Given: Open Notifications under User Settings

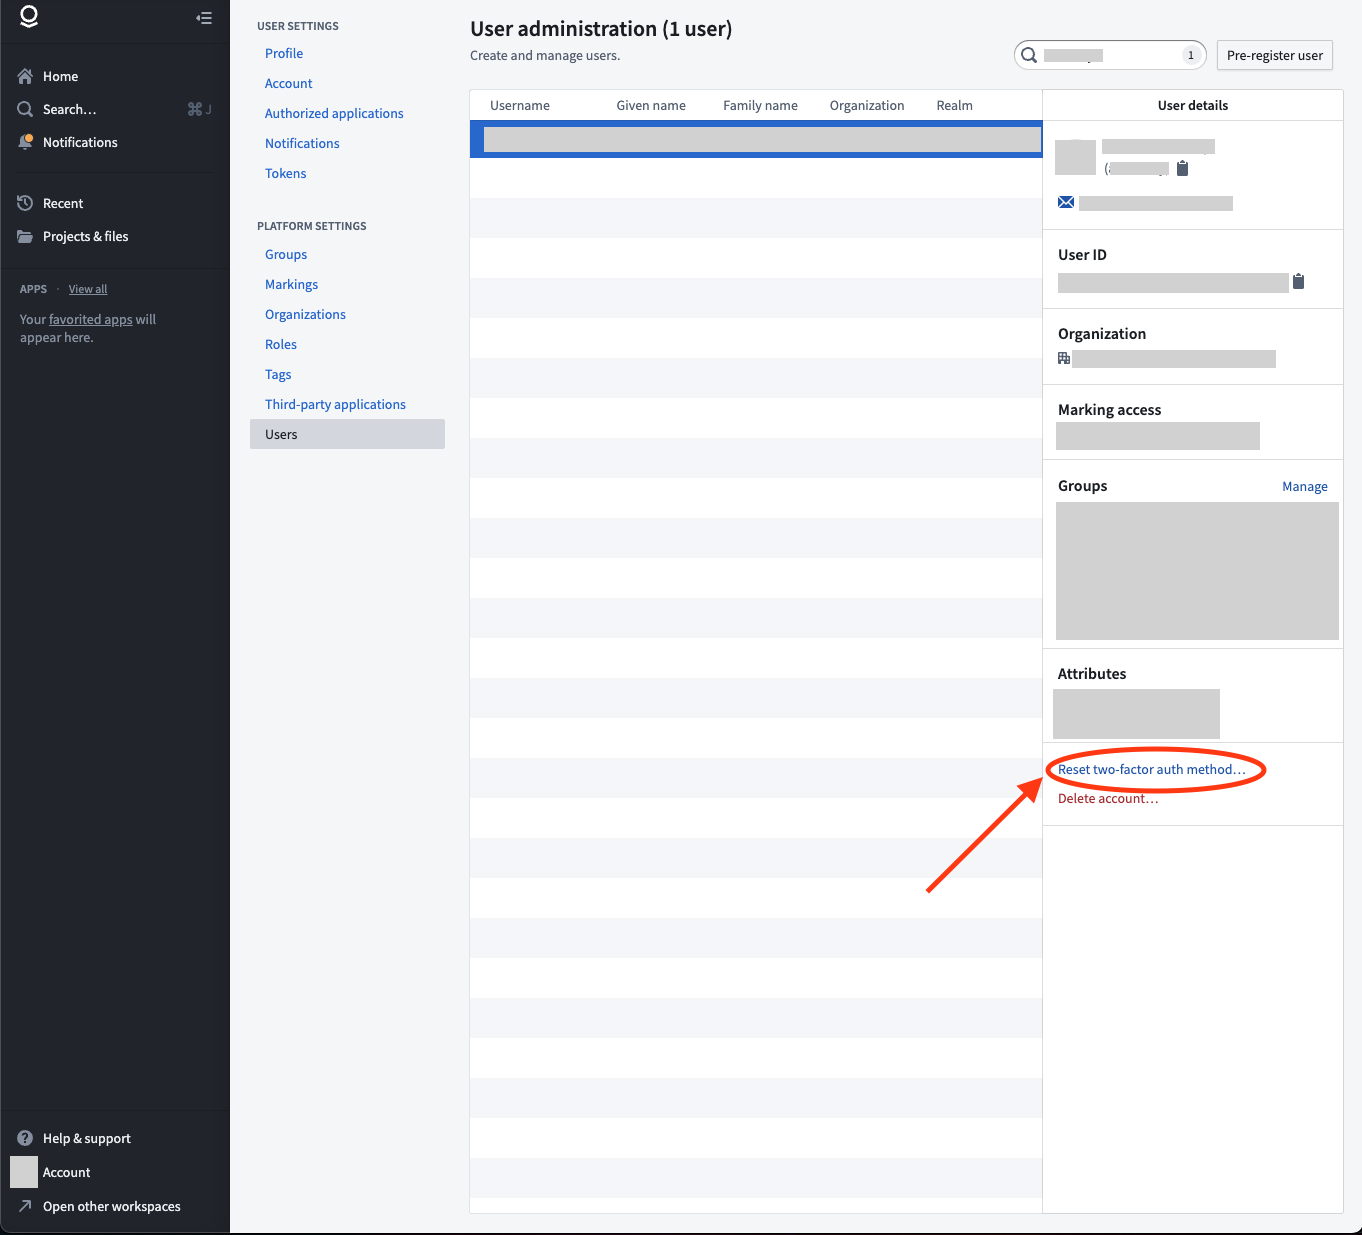Looking at the screenshot, I should (302, 143).
